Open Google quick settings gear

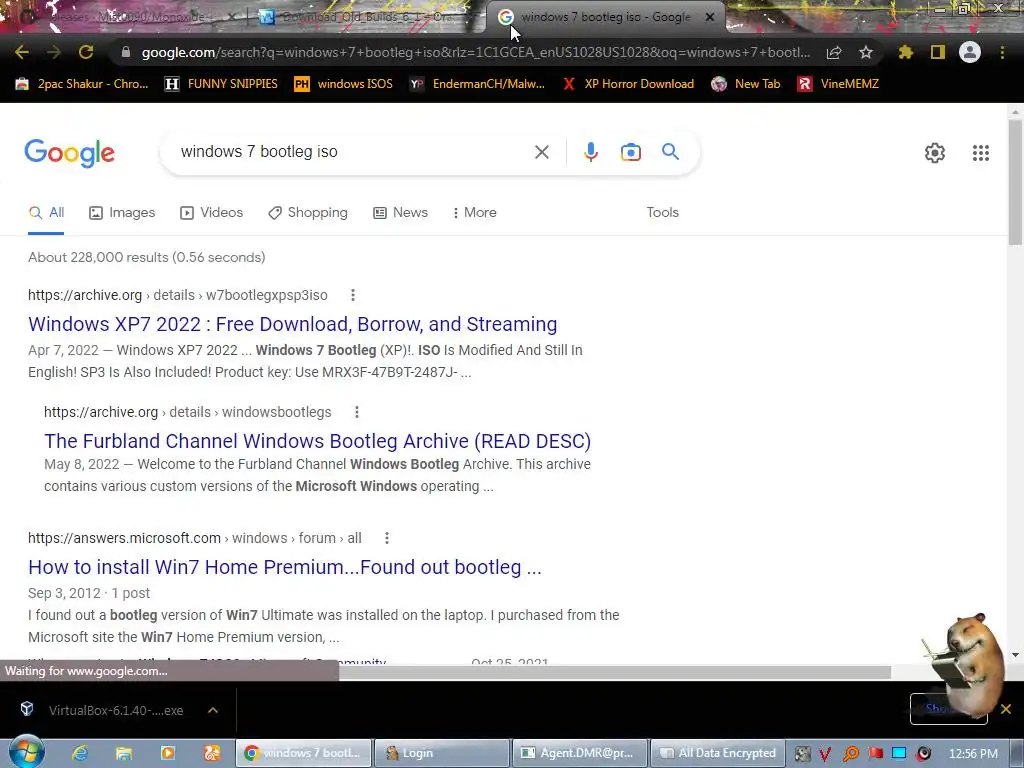pos(935,153)
